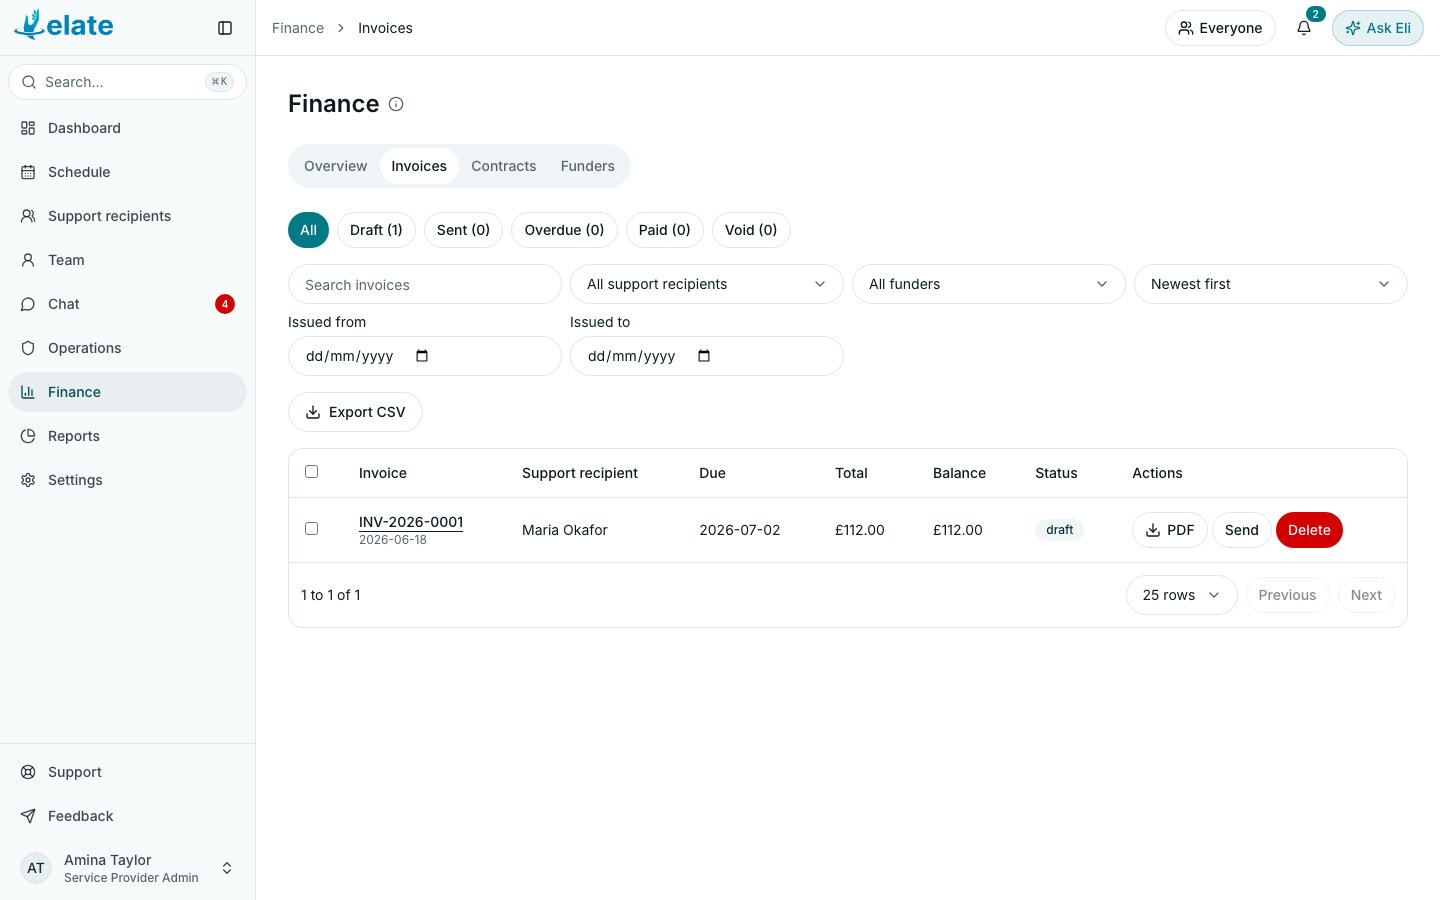Viewport: 1440px width, 900px height.
Task: Switch to the Contracts tab
Action: coord(504,166)
